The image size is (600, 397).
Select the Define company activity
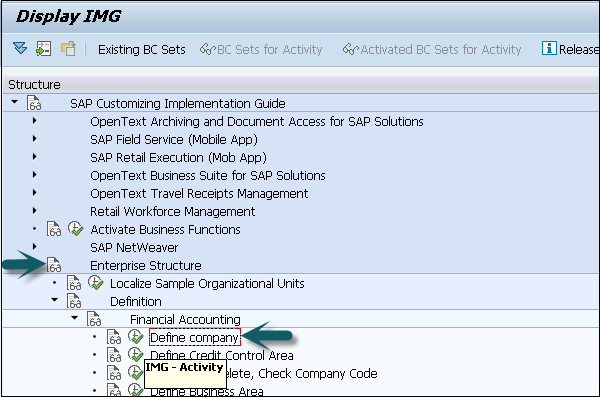(x=195, y=337)
